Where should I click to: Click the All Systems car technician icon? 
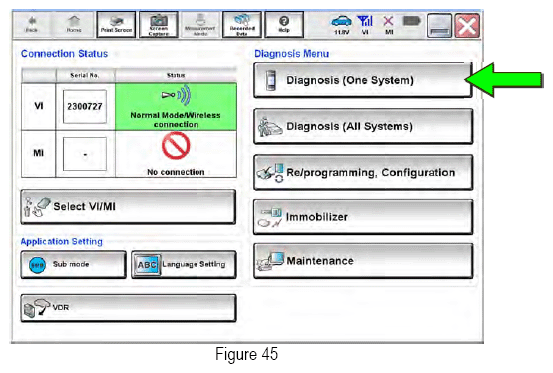269,127
